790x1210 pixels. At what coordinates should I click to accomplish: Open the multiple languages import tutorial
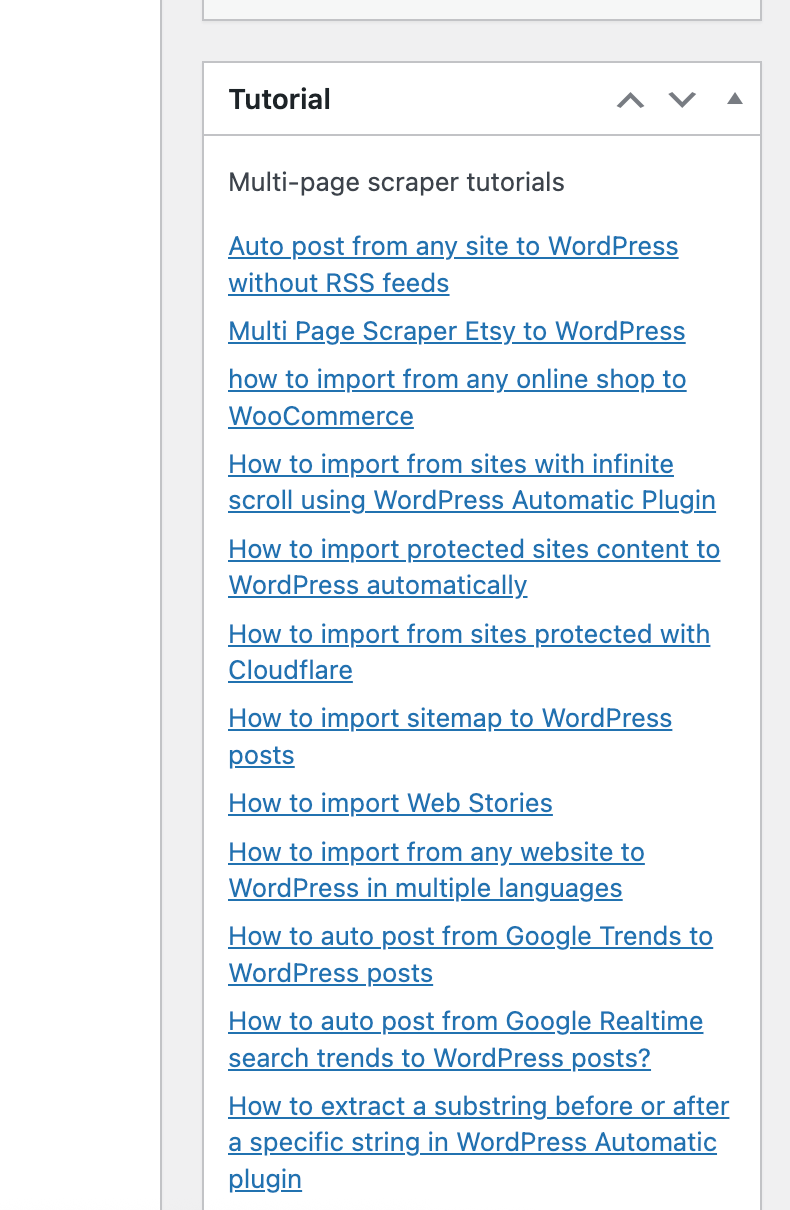coord(436,853)
